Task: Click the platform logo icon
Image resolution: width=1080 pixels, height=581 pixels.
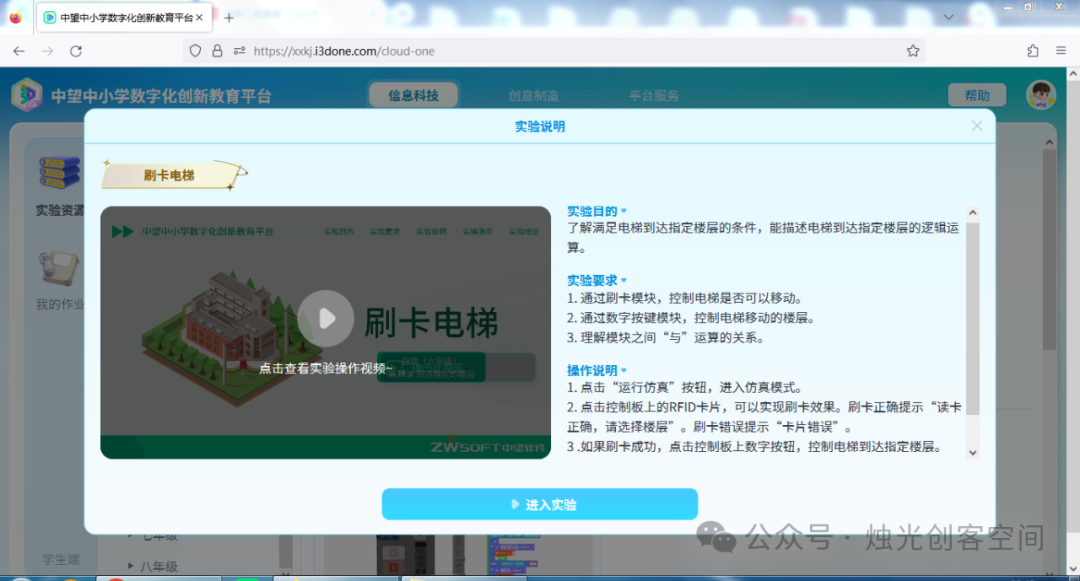Action: tap(27, 95)
